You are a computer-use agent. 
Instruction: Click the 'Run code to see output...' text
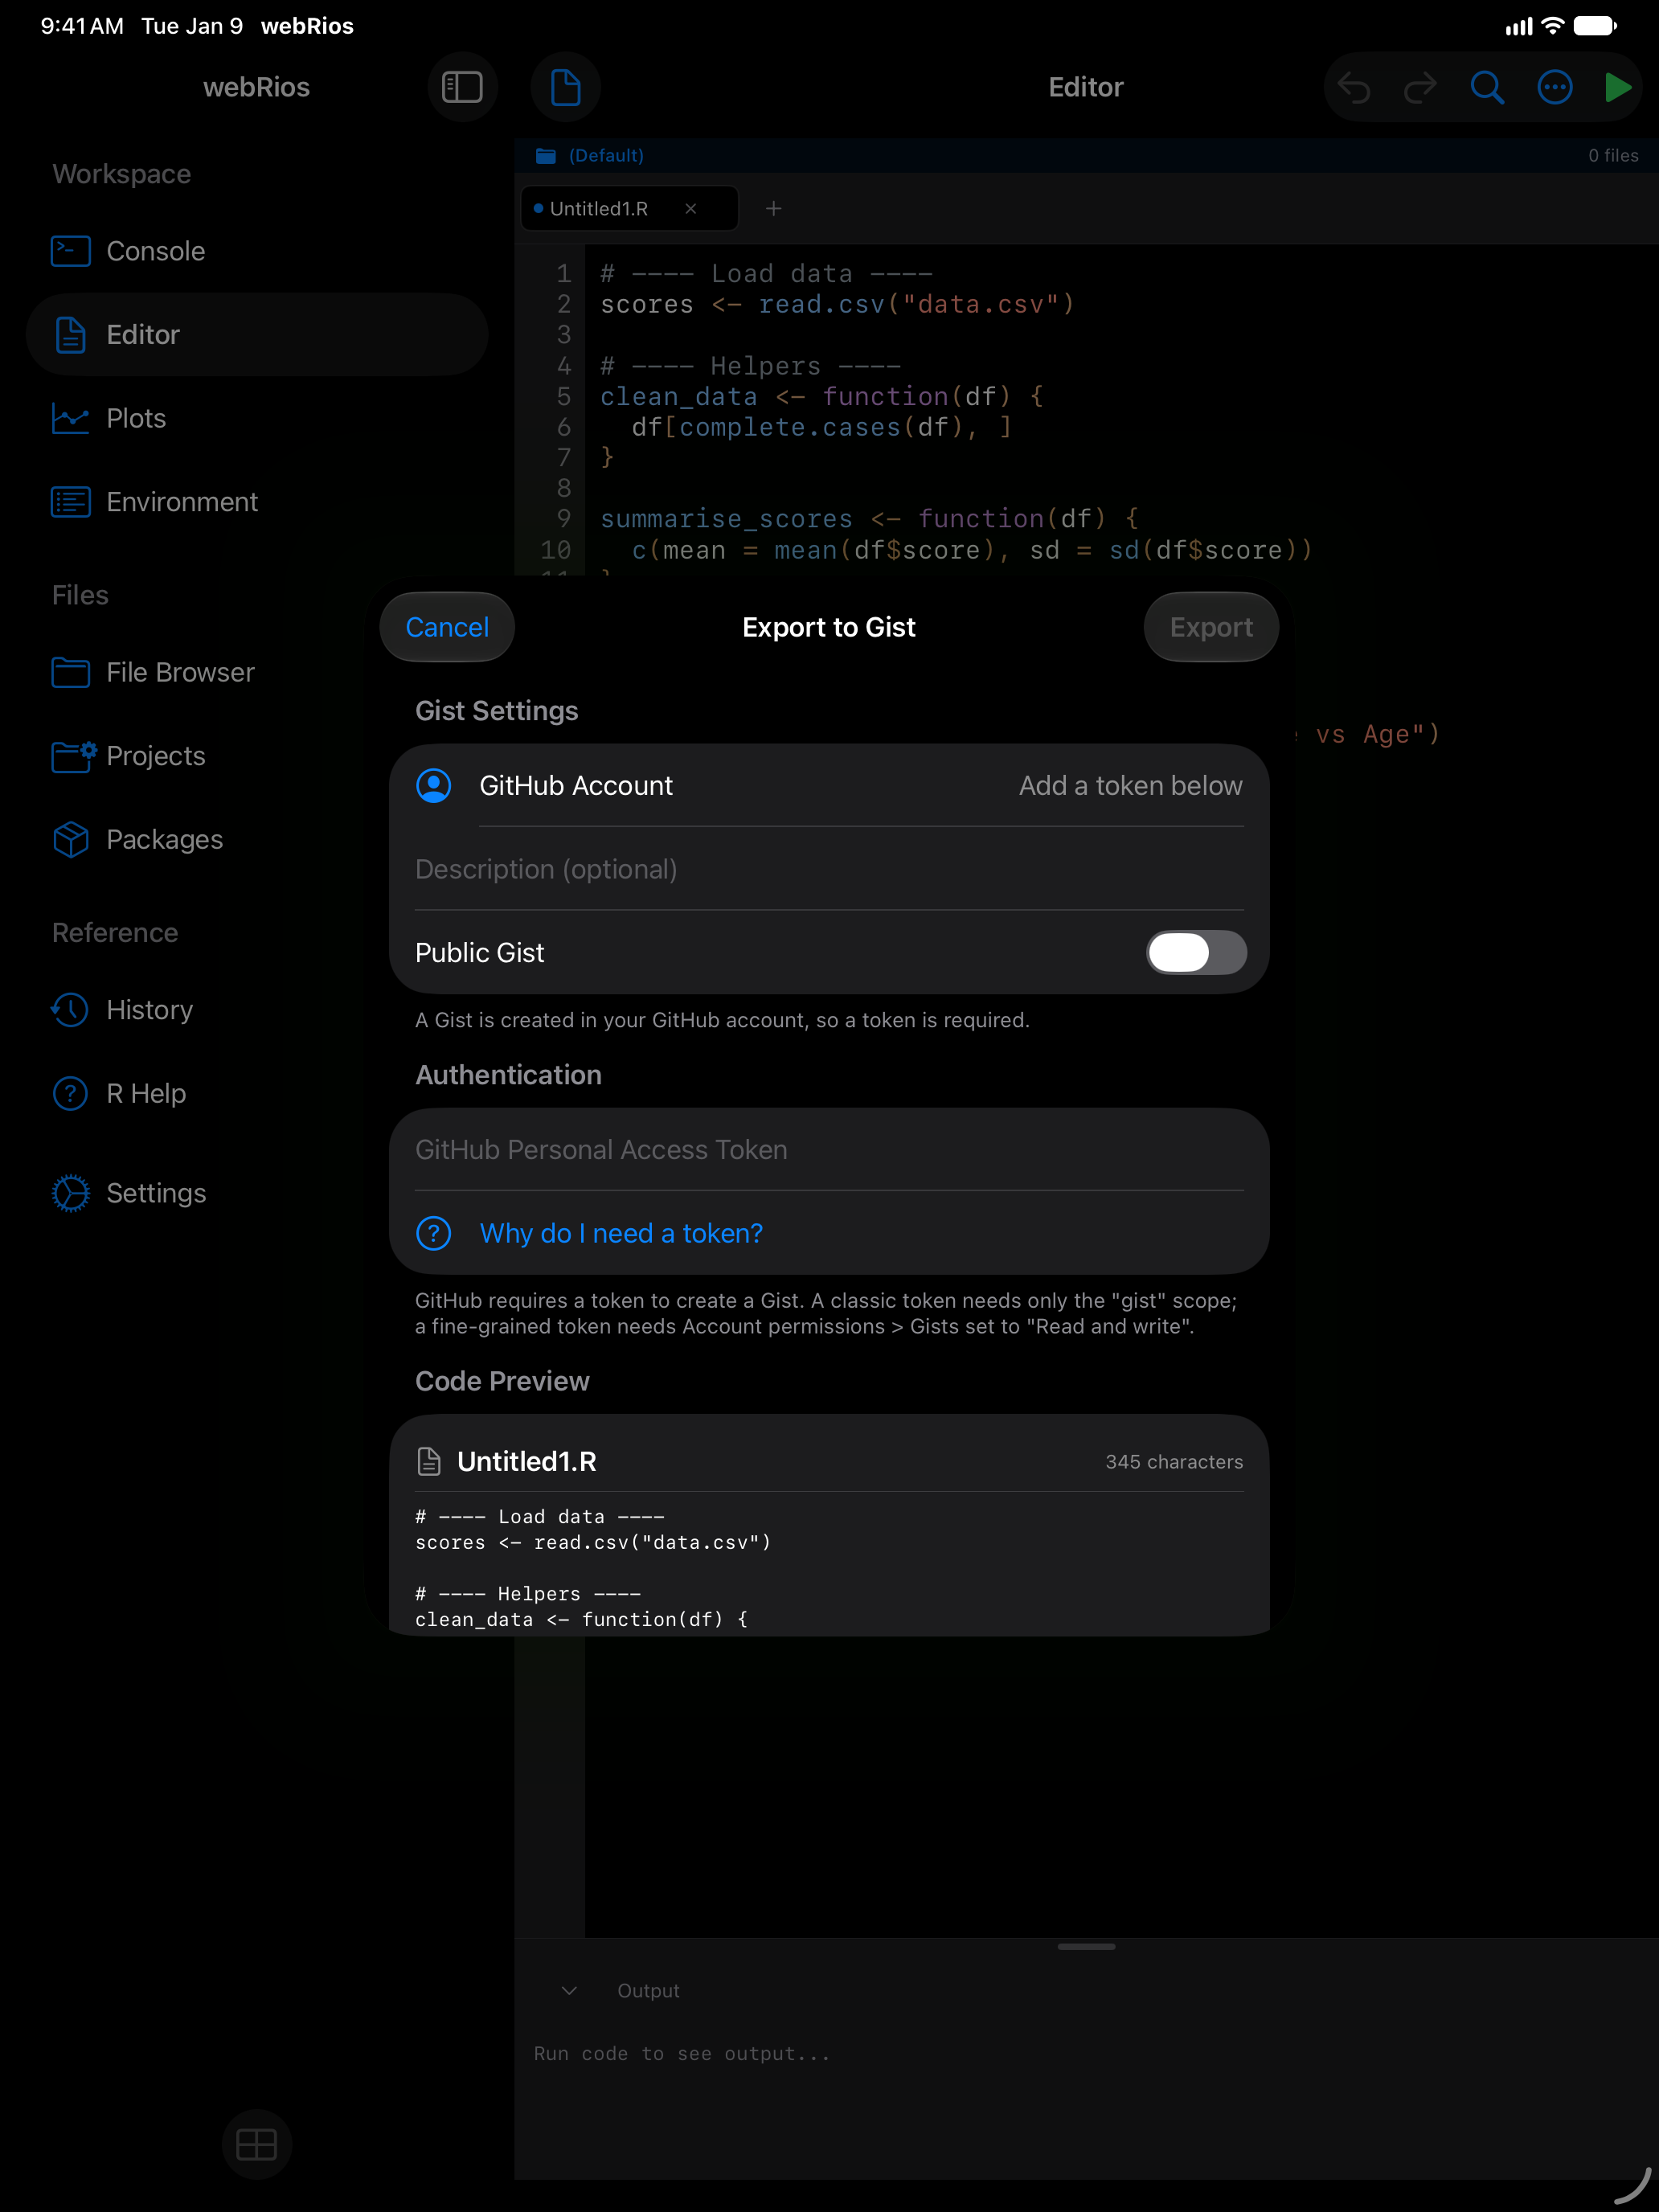pos(682,2053)
